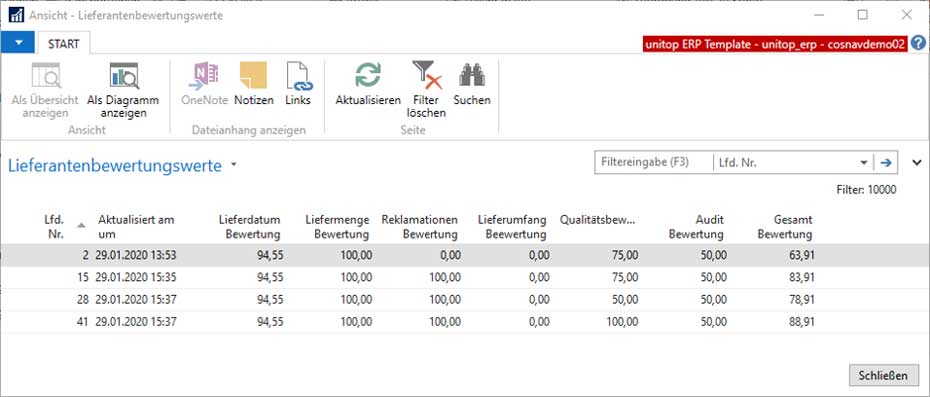The width and height of the screenshot is (930, 397).
Task: Select row with Lfd. Nr. 41
Action: [x=464, y=322]
